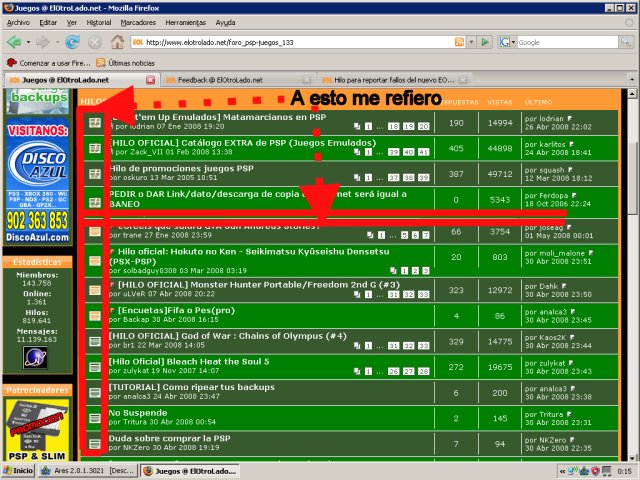Open Comenzar a usar Firefox bookmark
This screenshot has height=480, width=640.
(x=49, y=63)
